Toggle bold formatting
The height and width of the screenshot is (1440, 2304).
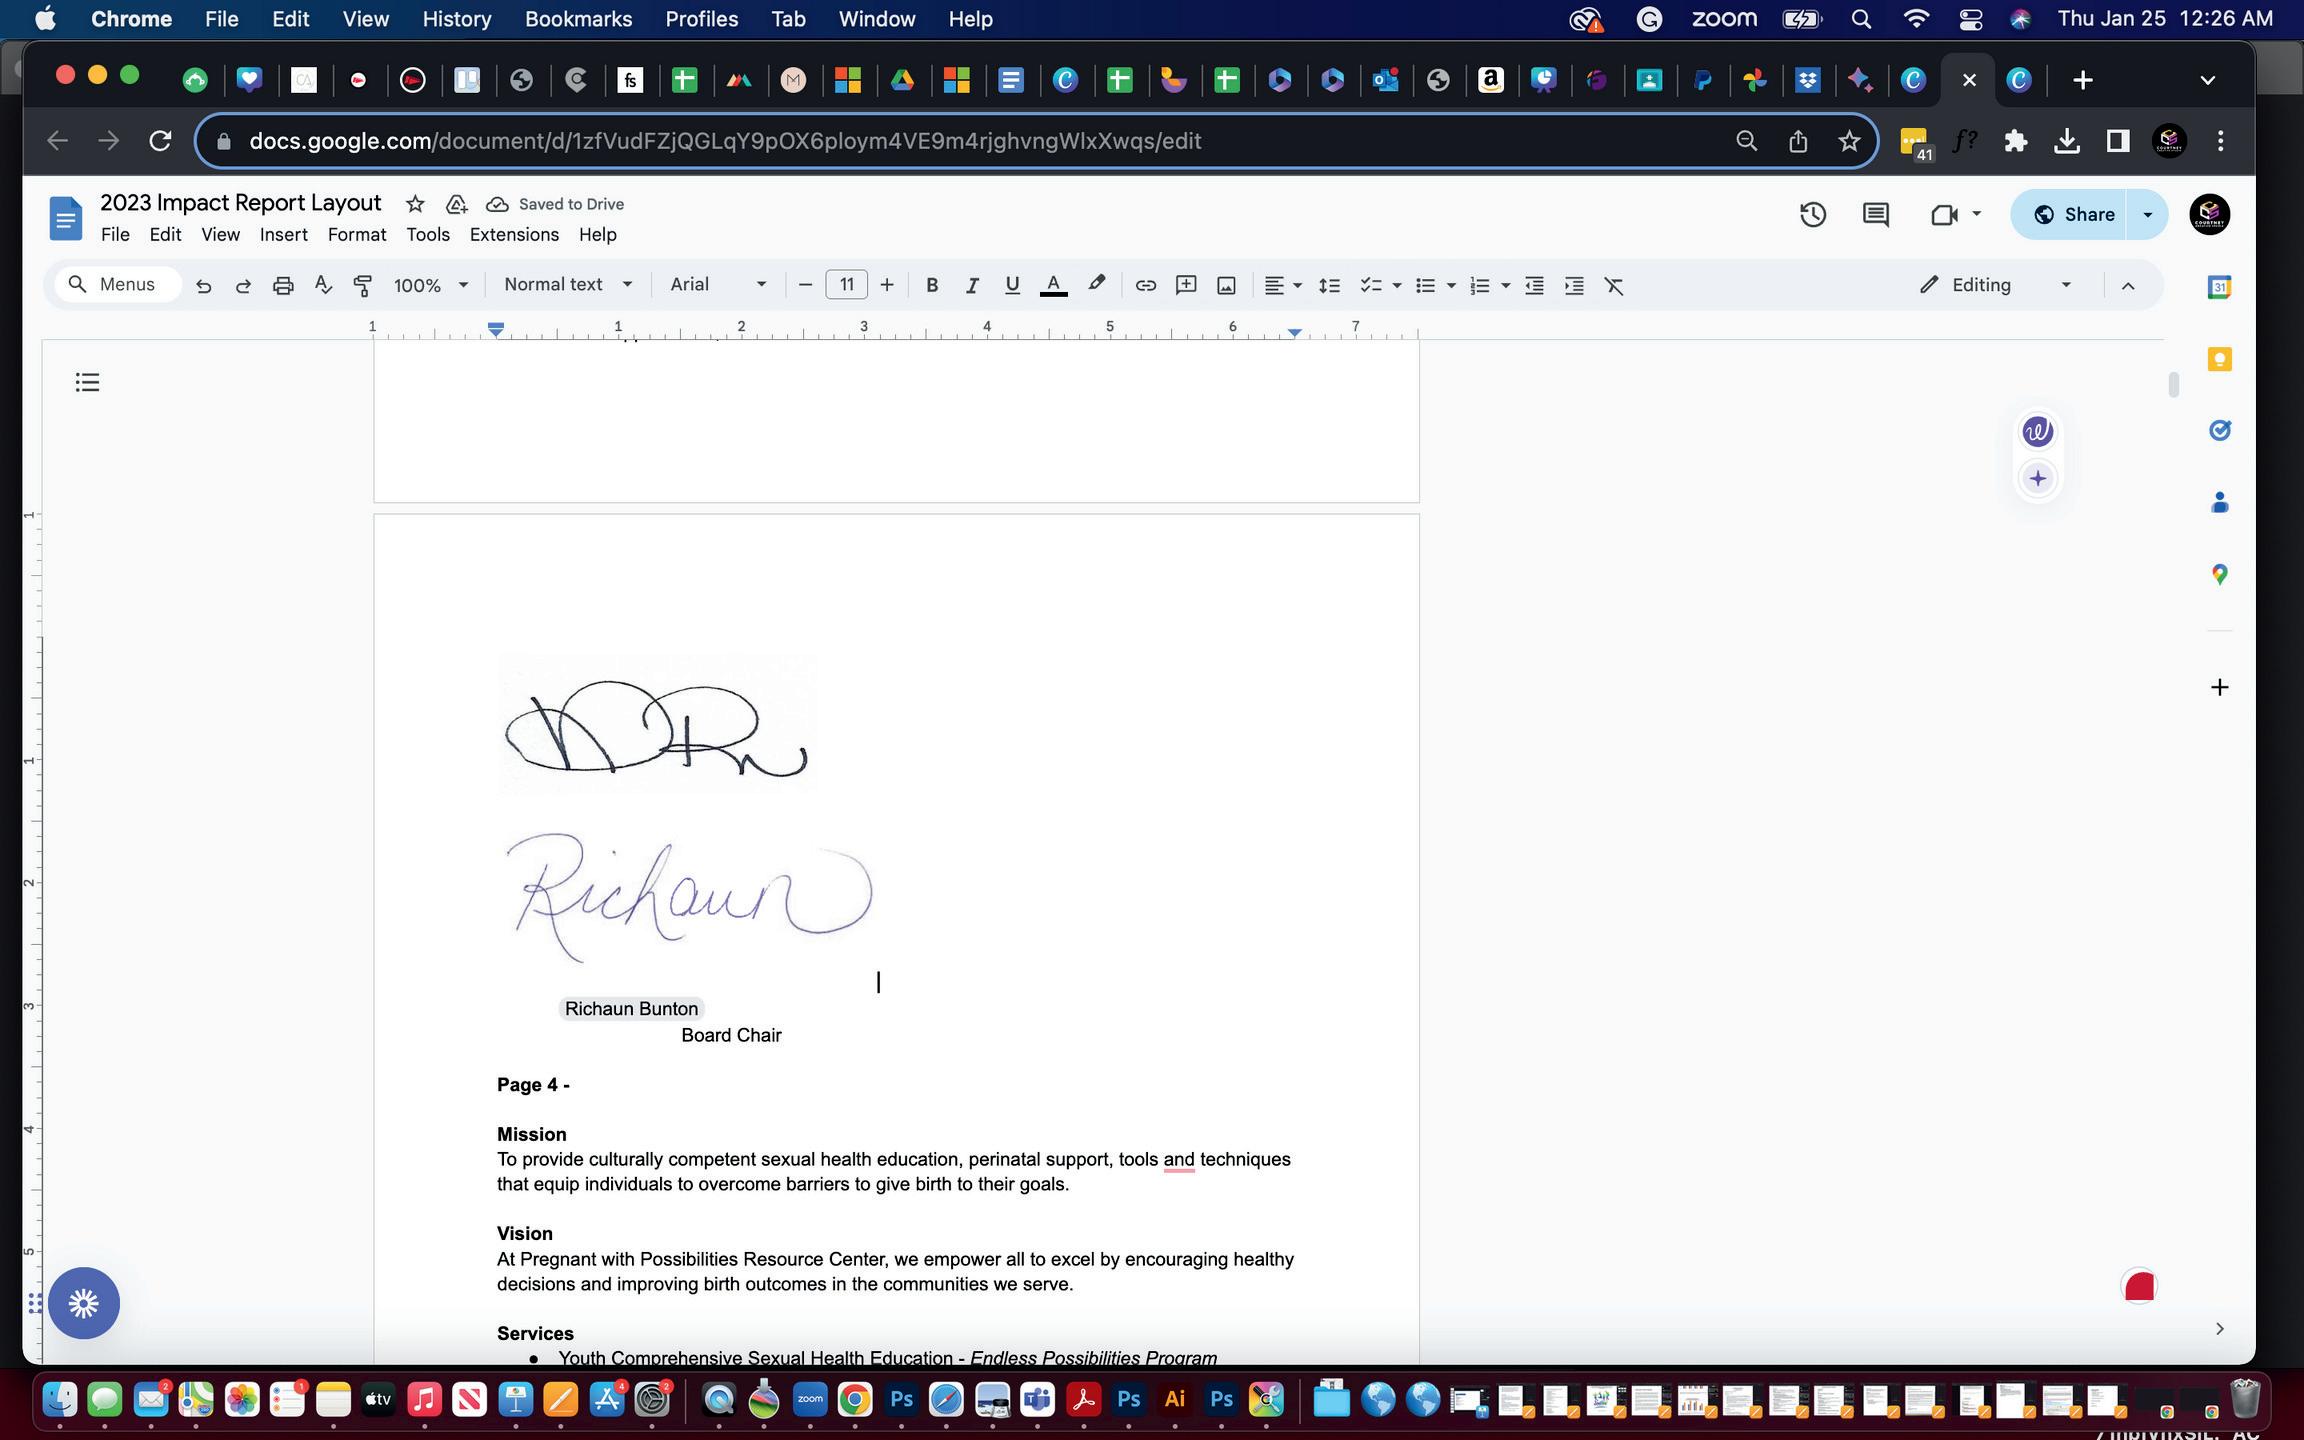coord(931,285)
